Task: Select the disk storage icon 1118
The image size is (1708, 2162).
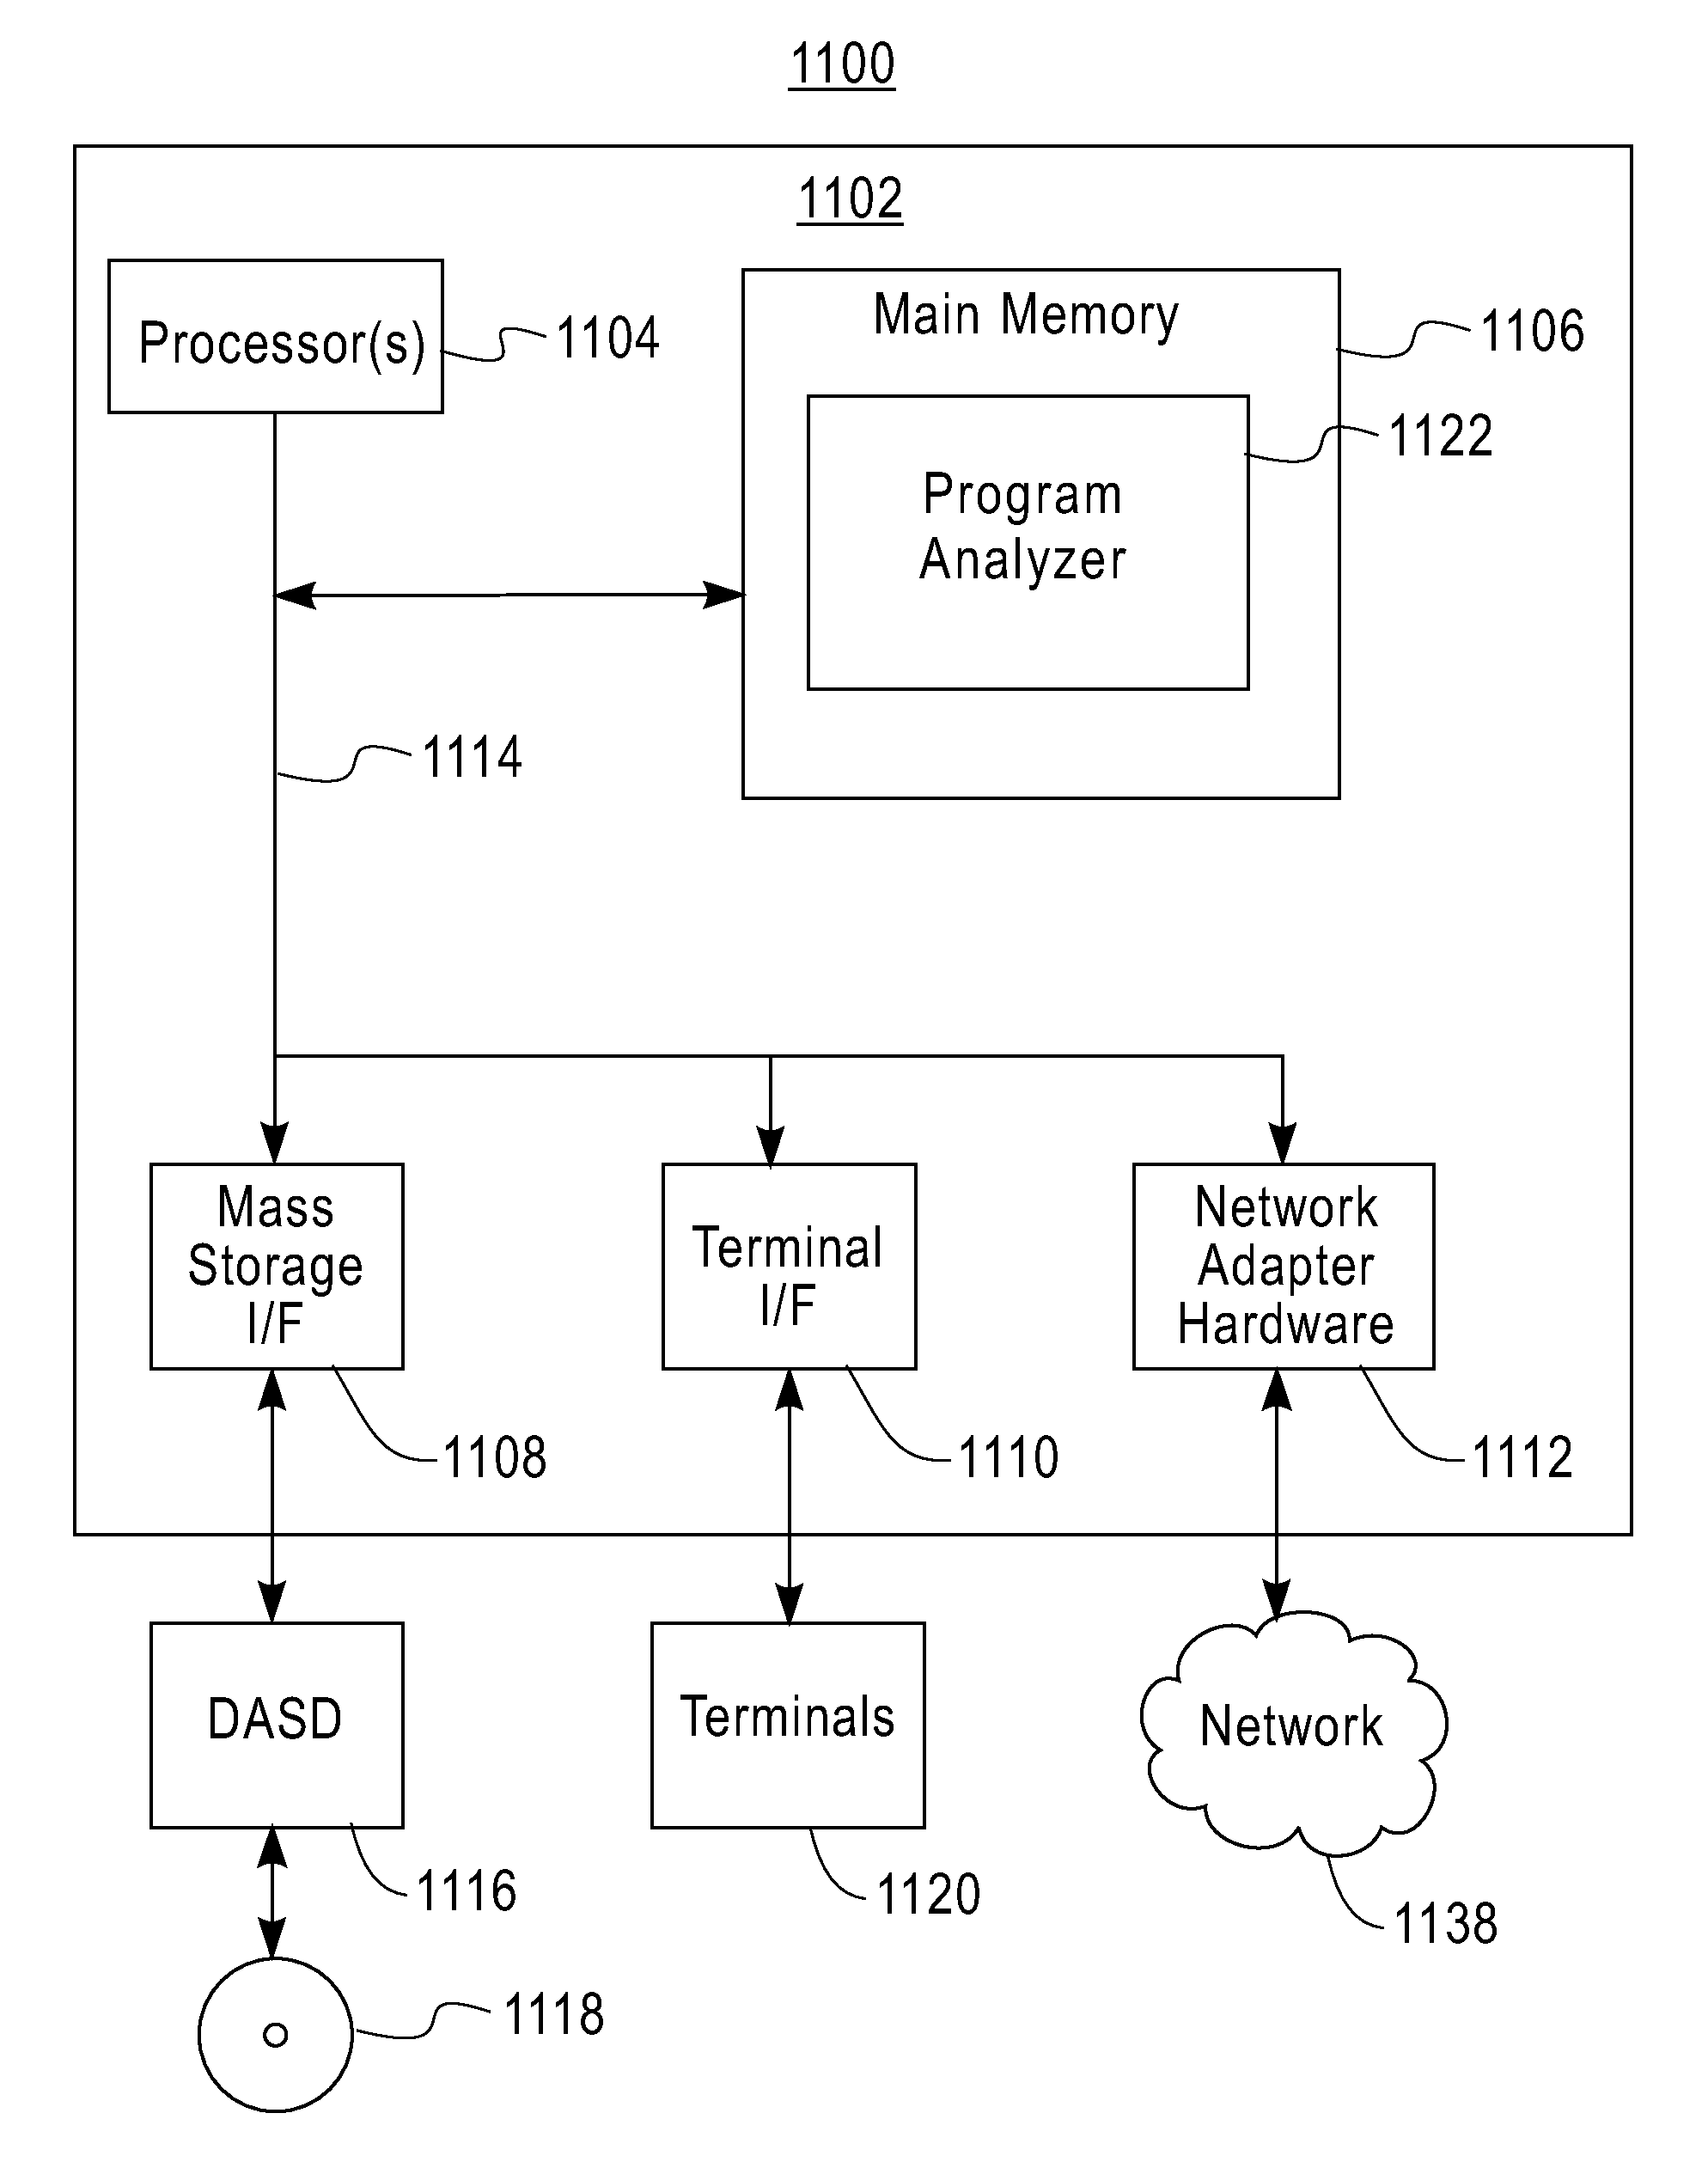Action: click(x=263, y=2044)
